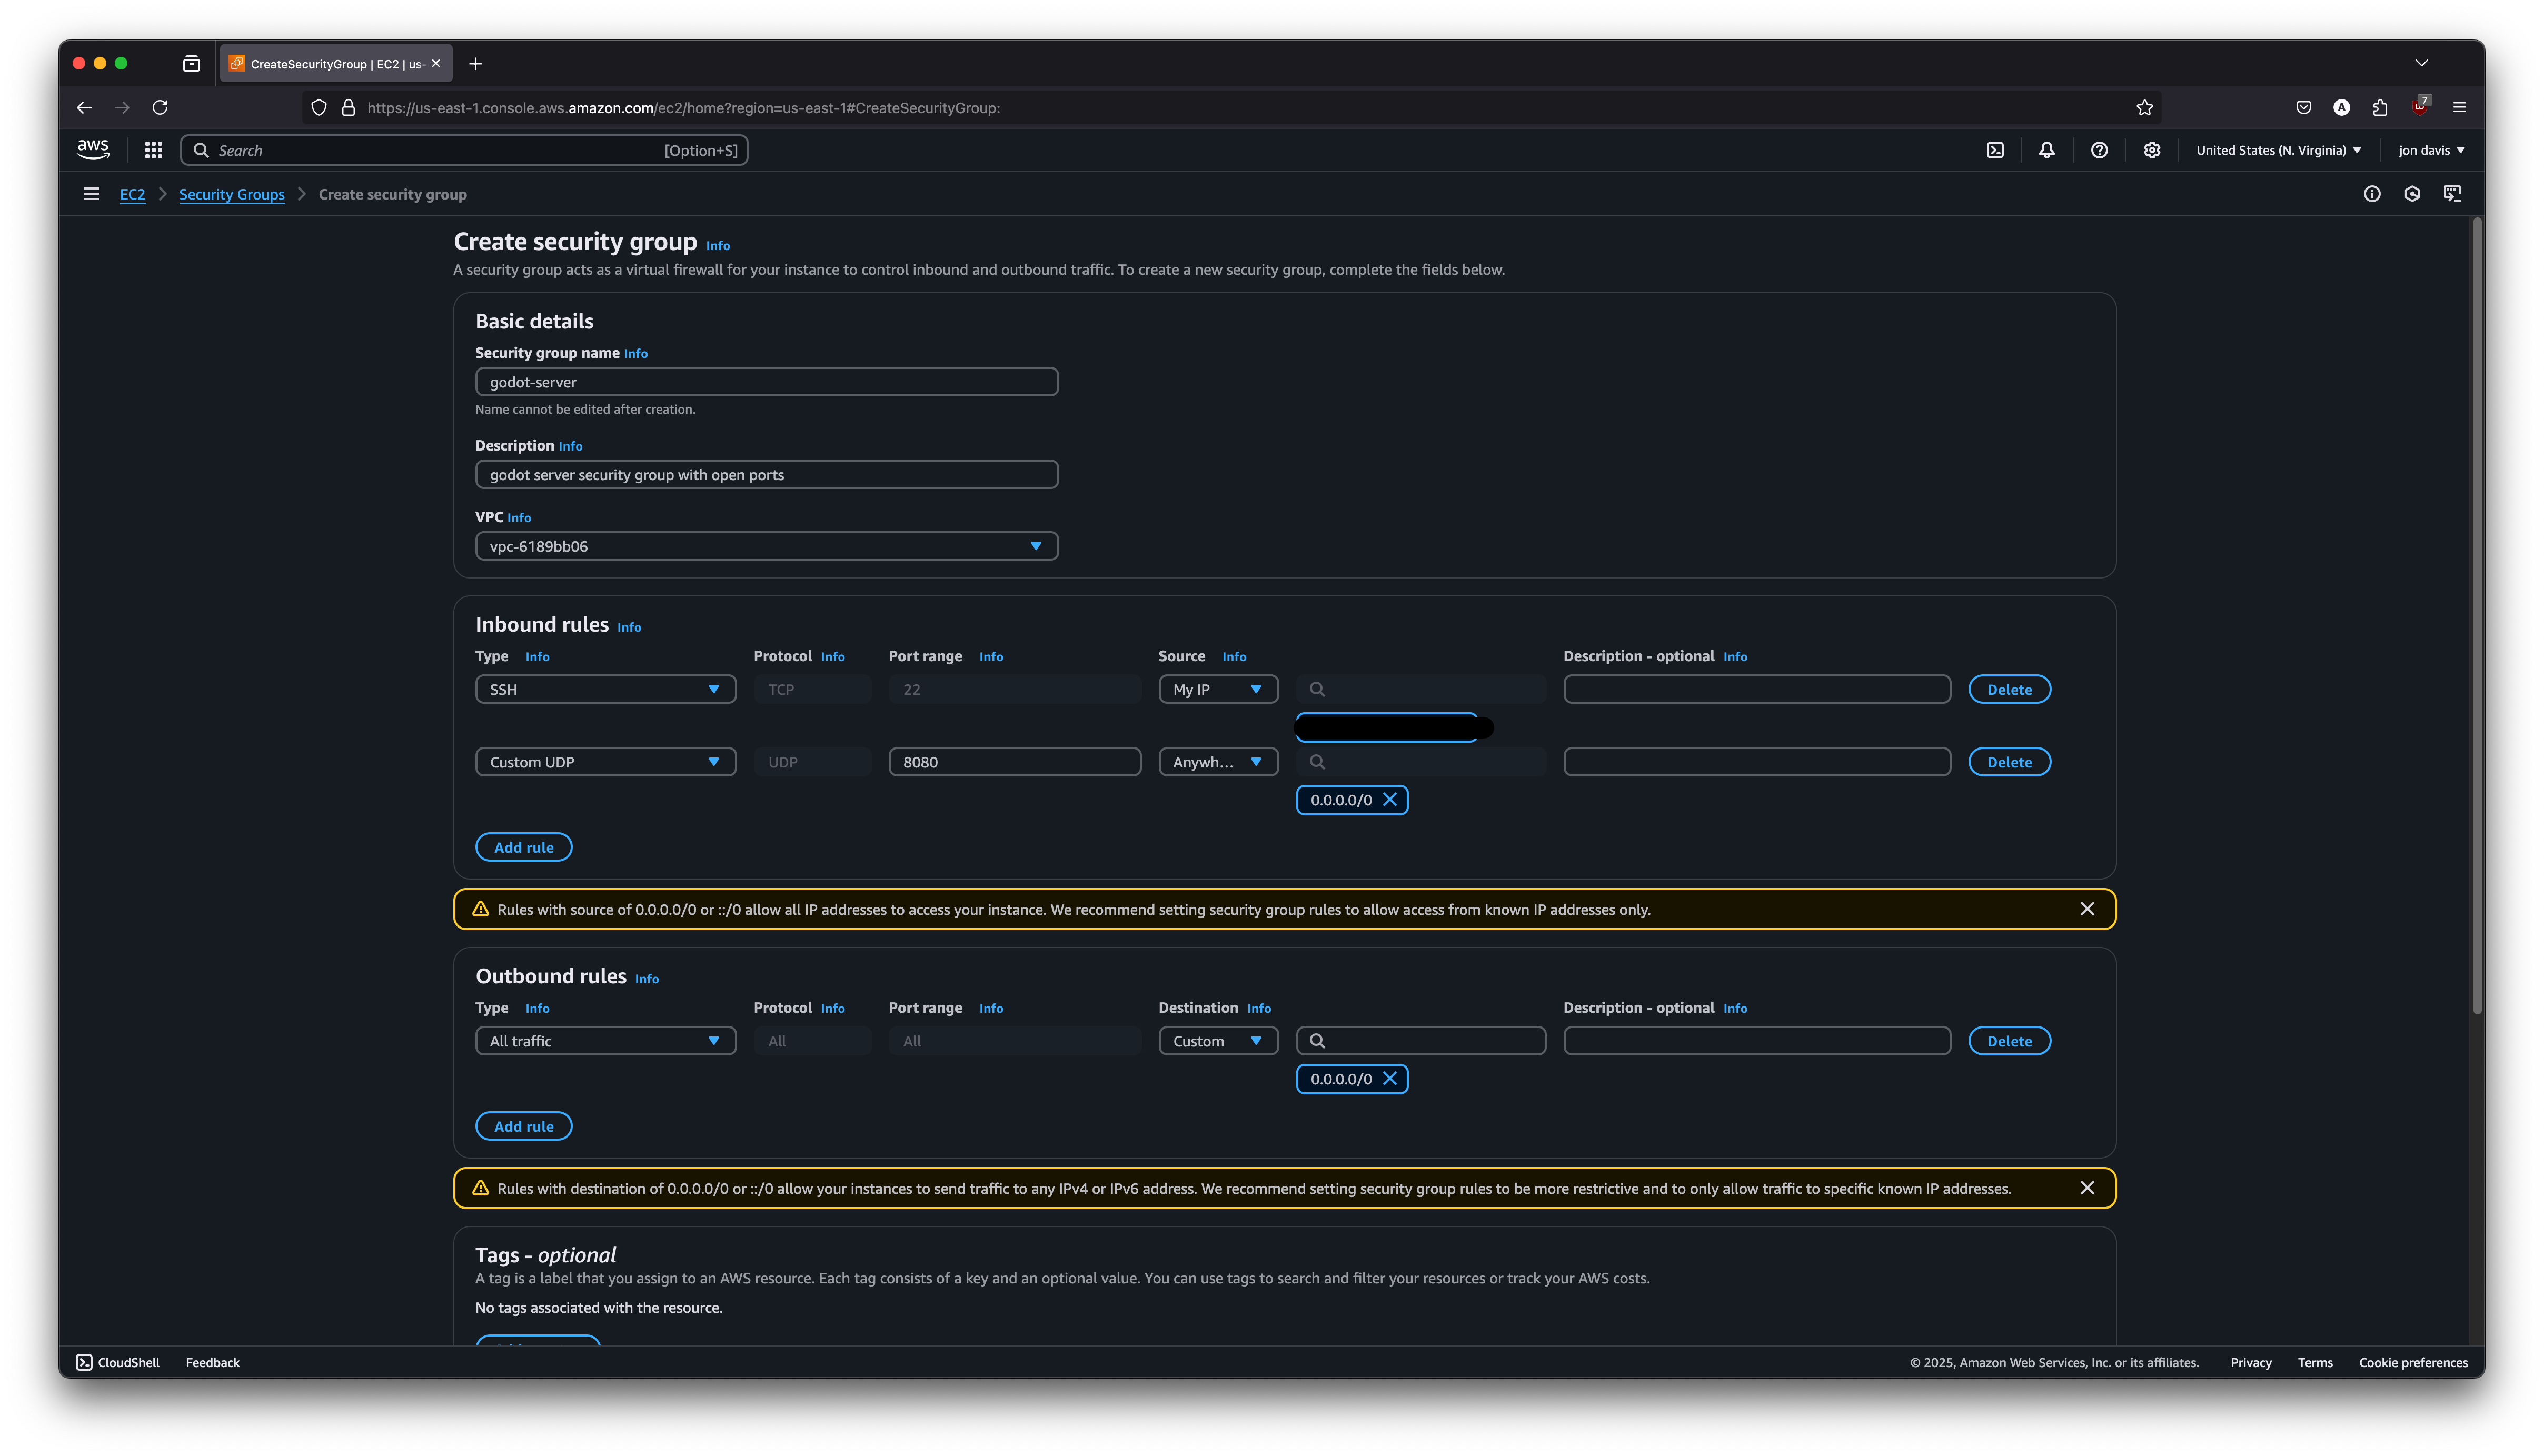Click Add rule under Outbound rules
Viewport: 2544px width, 1456px height.
[524, 1126]
